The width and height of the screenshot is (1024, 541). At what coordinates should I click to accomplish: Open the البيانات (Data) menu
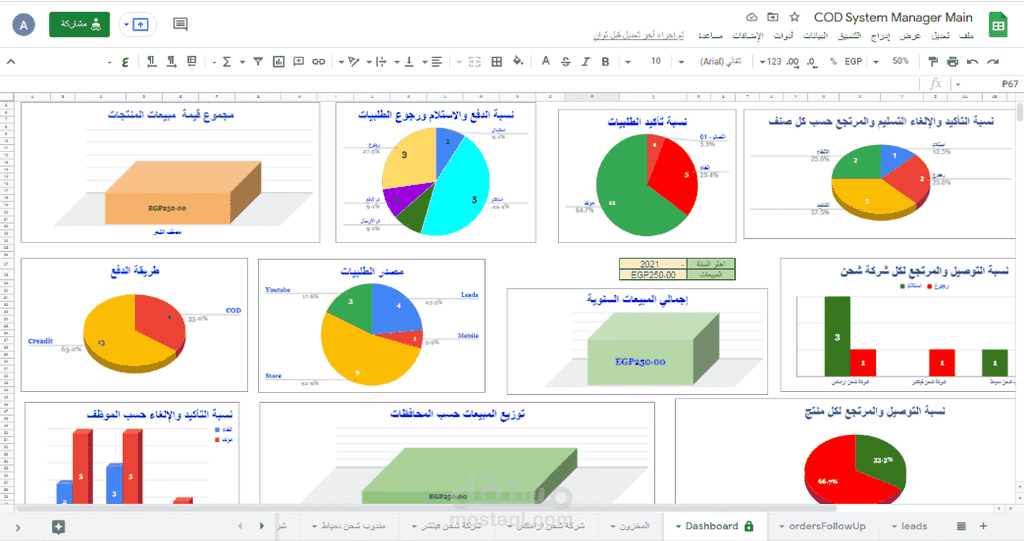pyautogui.click(x=815, y=35)
